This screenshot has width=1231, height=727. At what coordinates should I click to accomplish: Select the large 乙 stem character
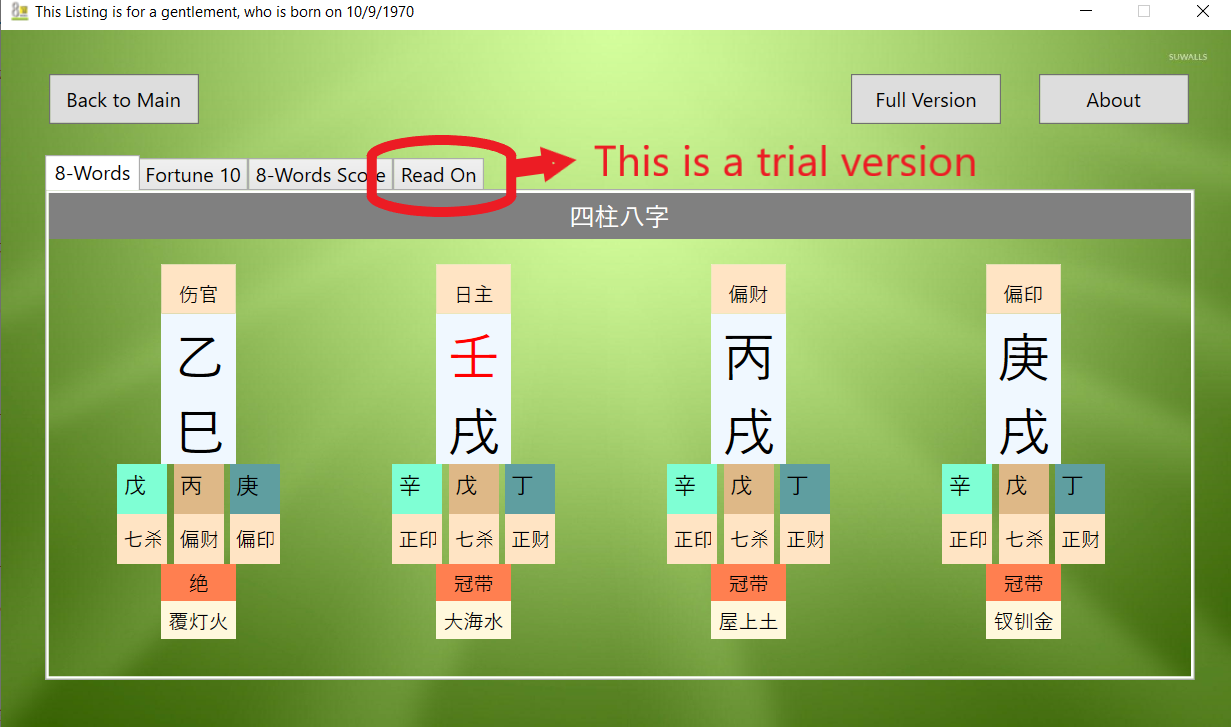[198, 358]
